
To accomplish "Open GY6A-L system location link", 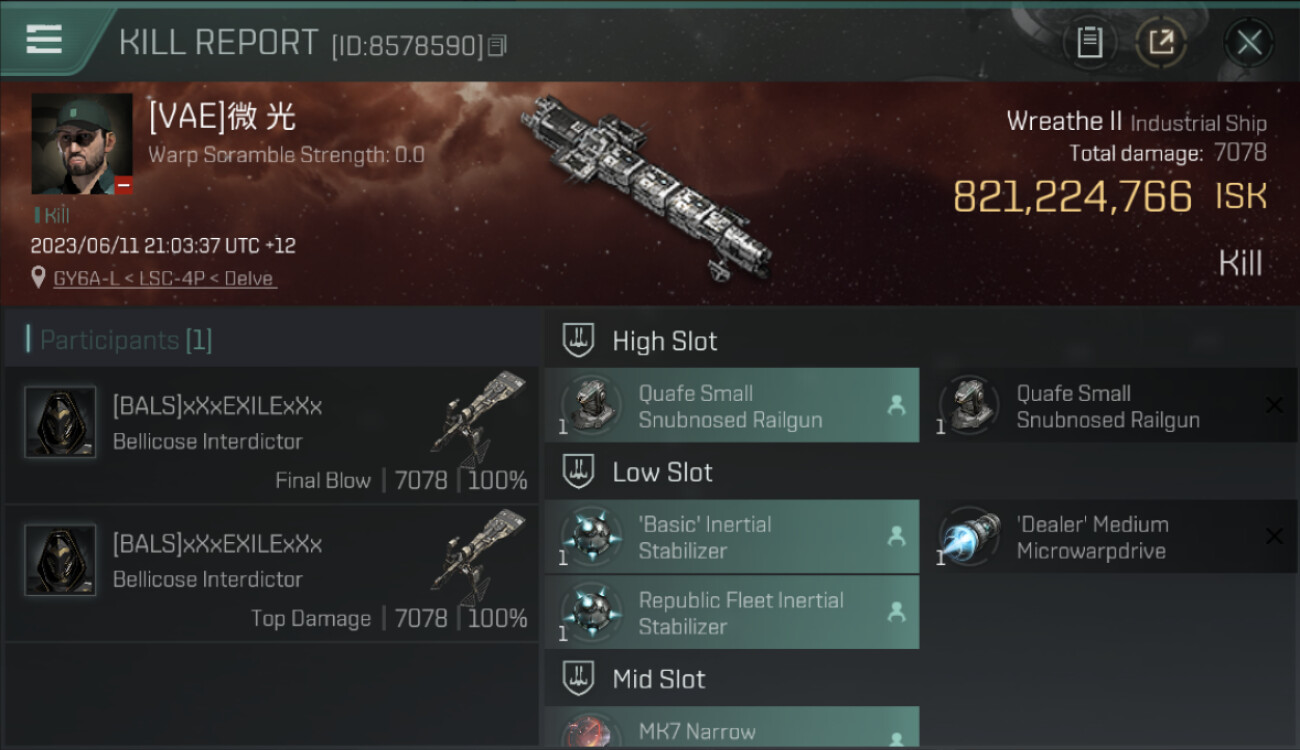I will pos(164,278).
